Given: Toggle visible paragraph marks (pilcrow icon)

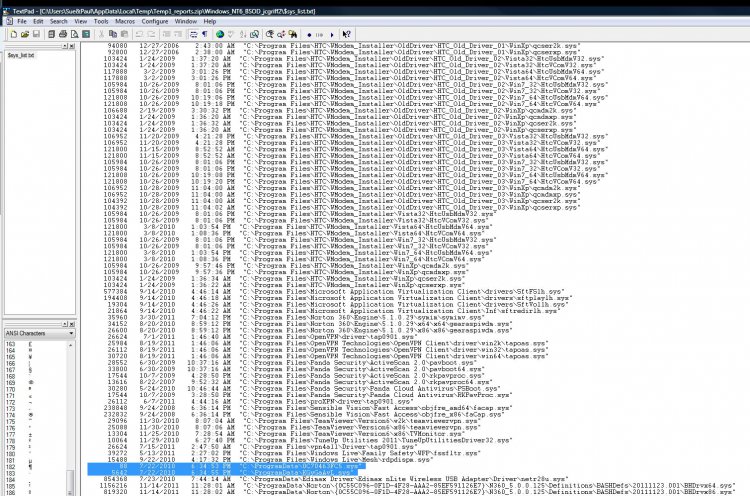Looking at the screenshot, I should click(205, 34).
